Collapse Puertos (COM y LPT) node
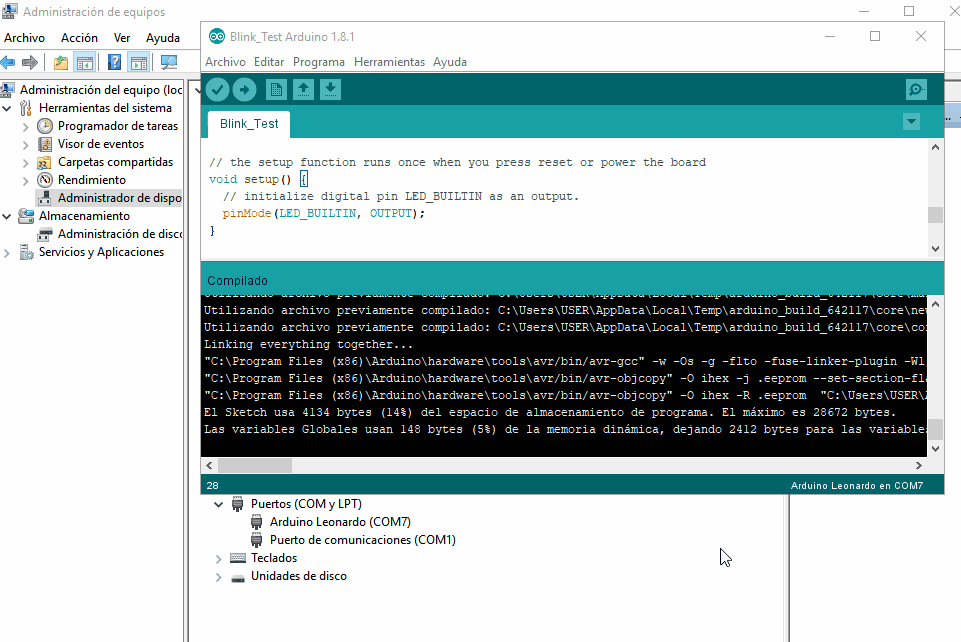The height and width of the screenshot is (642, 961). tap(219, 505)
